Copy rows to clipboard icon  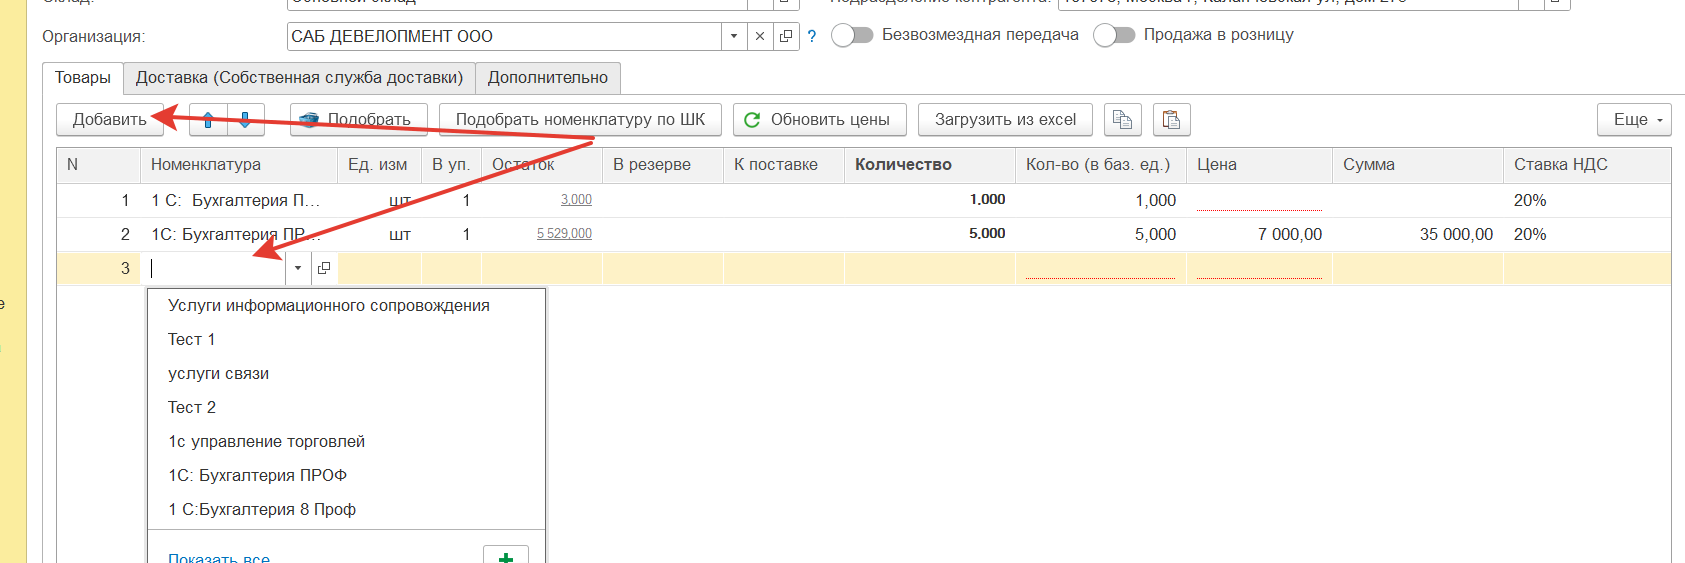[x=1122, y=120]
